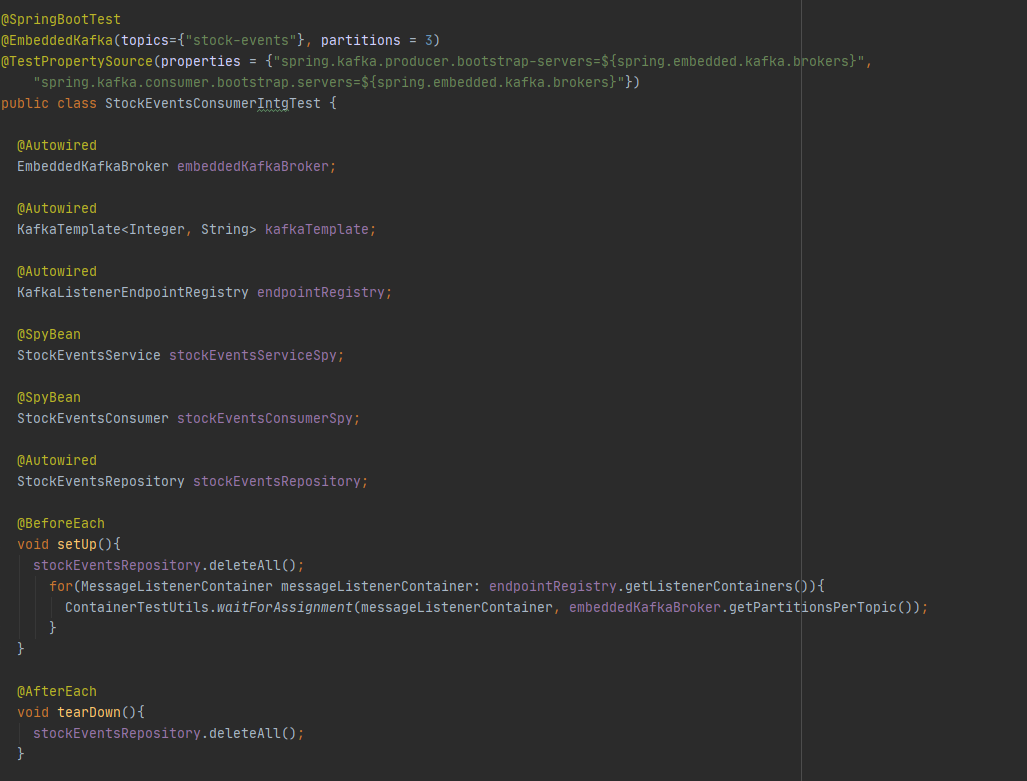Click the public keyword of class declaration
This screenshot has height=781, width=1027.
[25, 104]
